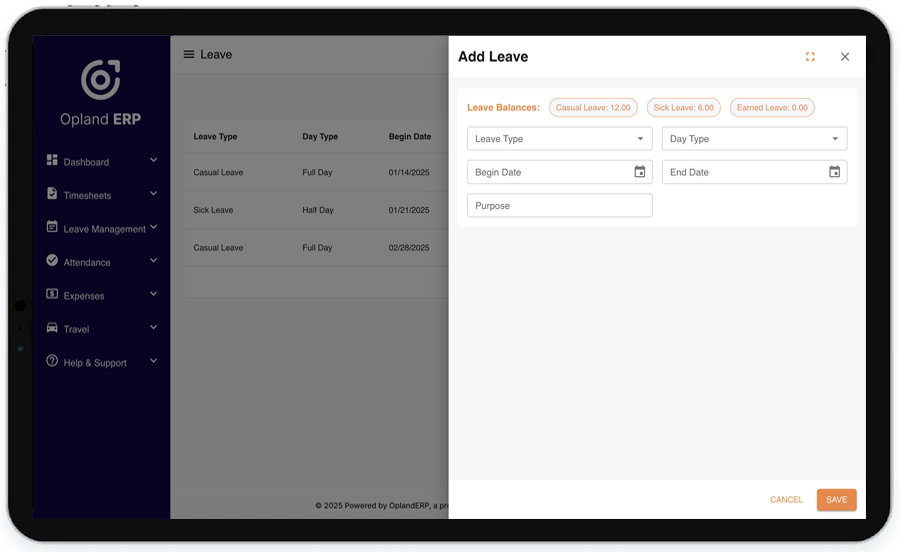Click the Expenses dollar icon in sidebar
Image resolution: width=900 pixels, height=552 pixels.
point(52,294)
